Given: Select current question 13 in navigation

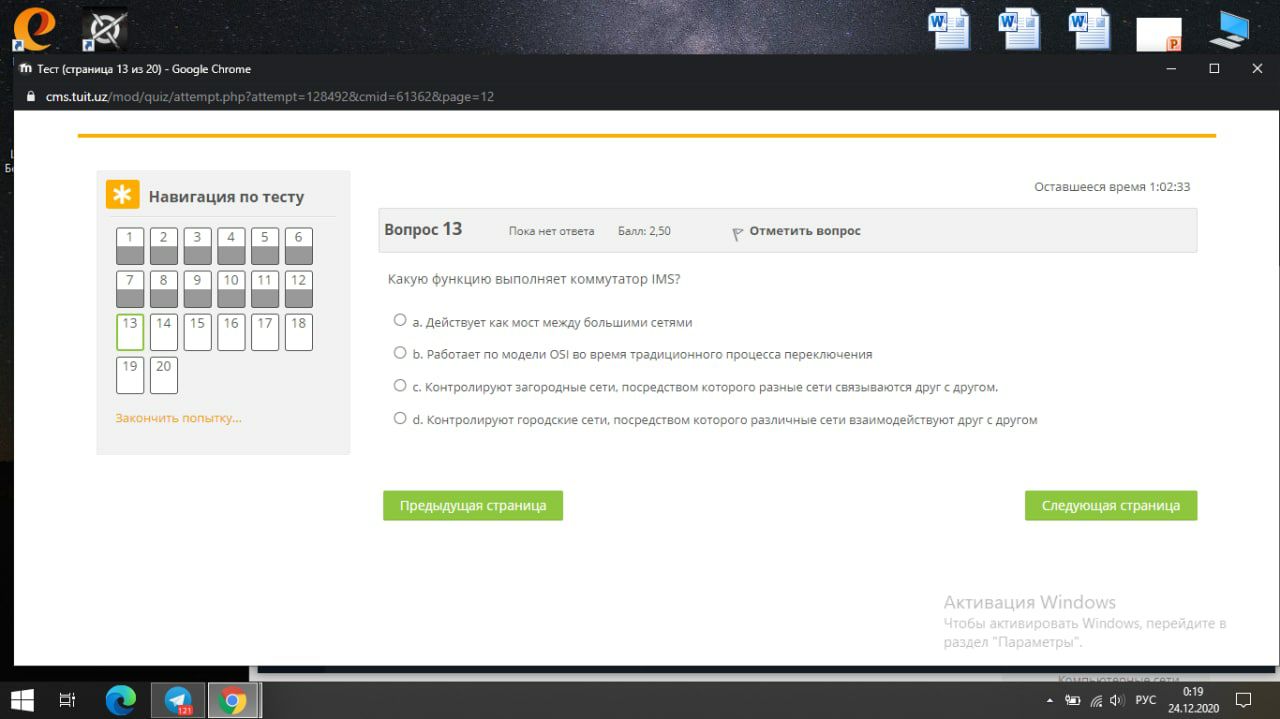Looking at the screenshot, I should 130,332.
